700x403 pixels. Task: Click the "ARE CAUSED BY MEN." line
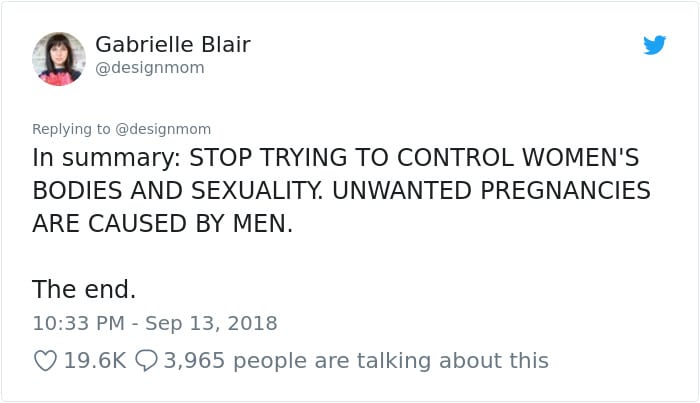pyautogui.click(x=163, y=222)
